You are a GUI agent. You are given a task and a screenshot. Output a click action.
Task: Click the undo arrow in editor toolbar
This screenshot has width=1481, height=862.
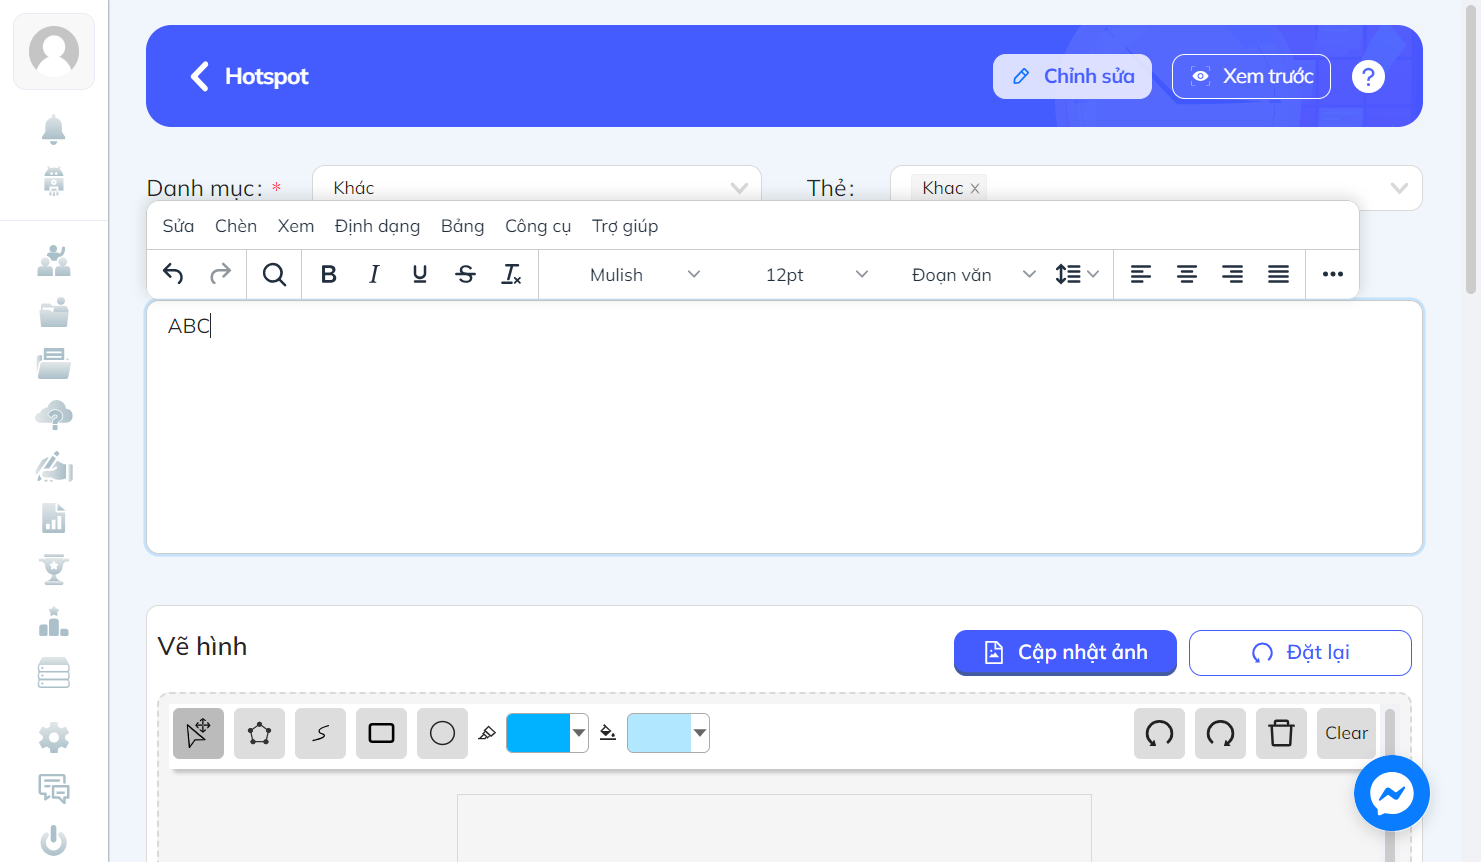click(173, 274)
